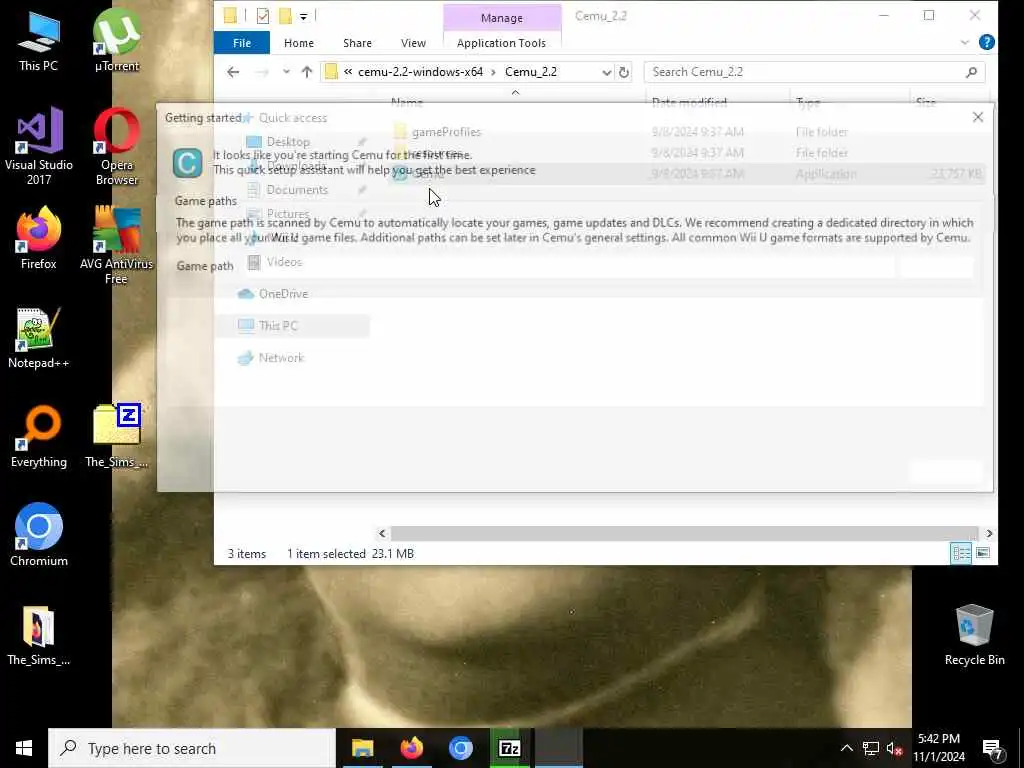Switch Explorer to details view icon
The image size is (1024, 768).
pos(961,553)
